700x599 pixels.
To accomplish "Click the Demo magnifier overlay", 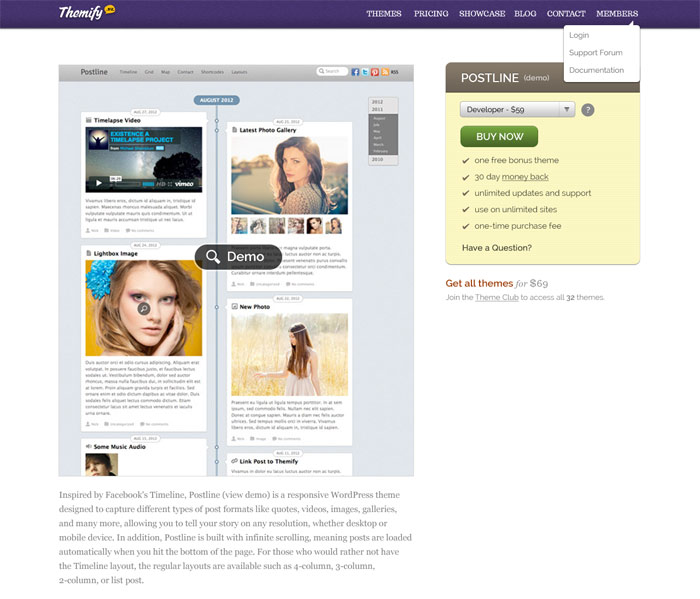I will click(237, 257).
